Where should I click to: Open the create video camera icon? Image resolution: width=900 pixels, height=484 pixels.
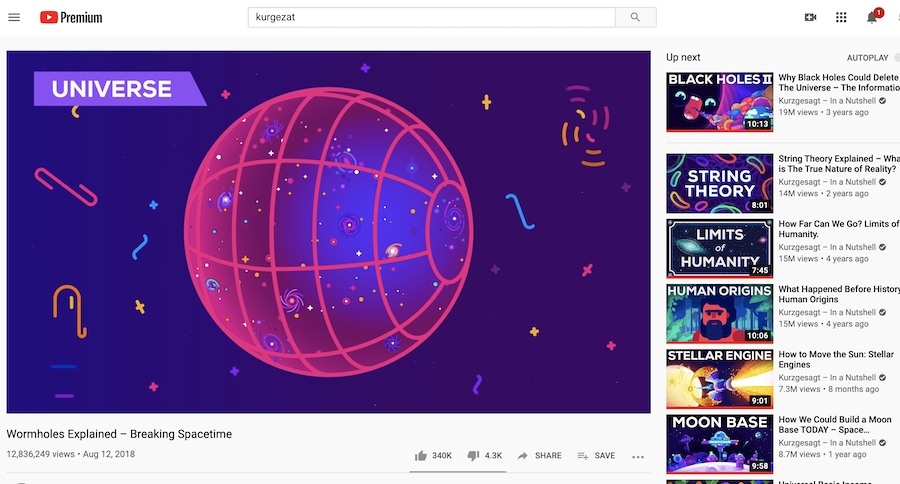pyautogui.click(x=810, y=17)
